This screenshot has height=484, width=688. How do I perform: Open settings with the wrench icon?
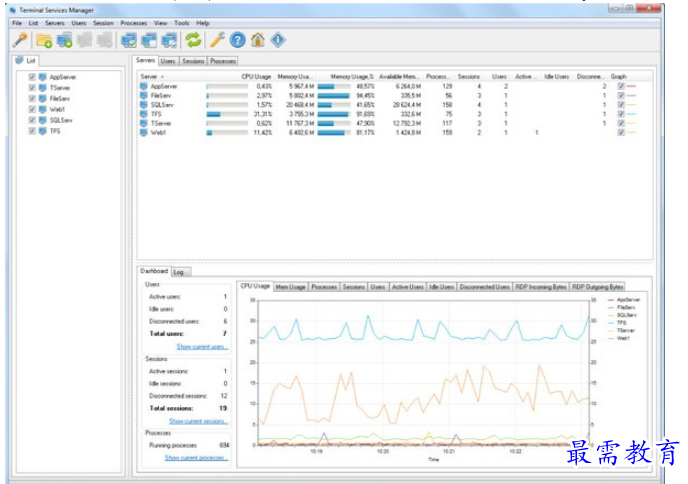click(x=217, y=40)
